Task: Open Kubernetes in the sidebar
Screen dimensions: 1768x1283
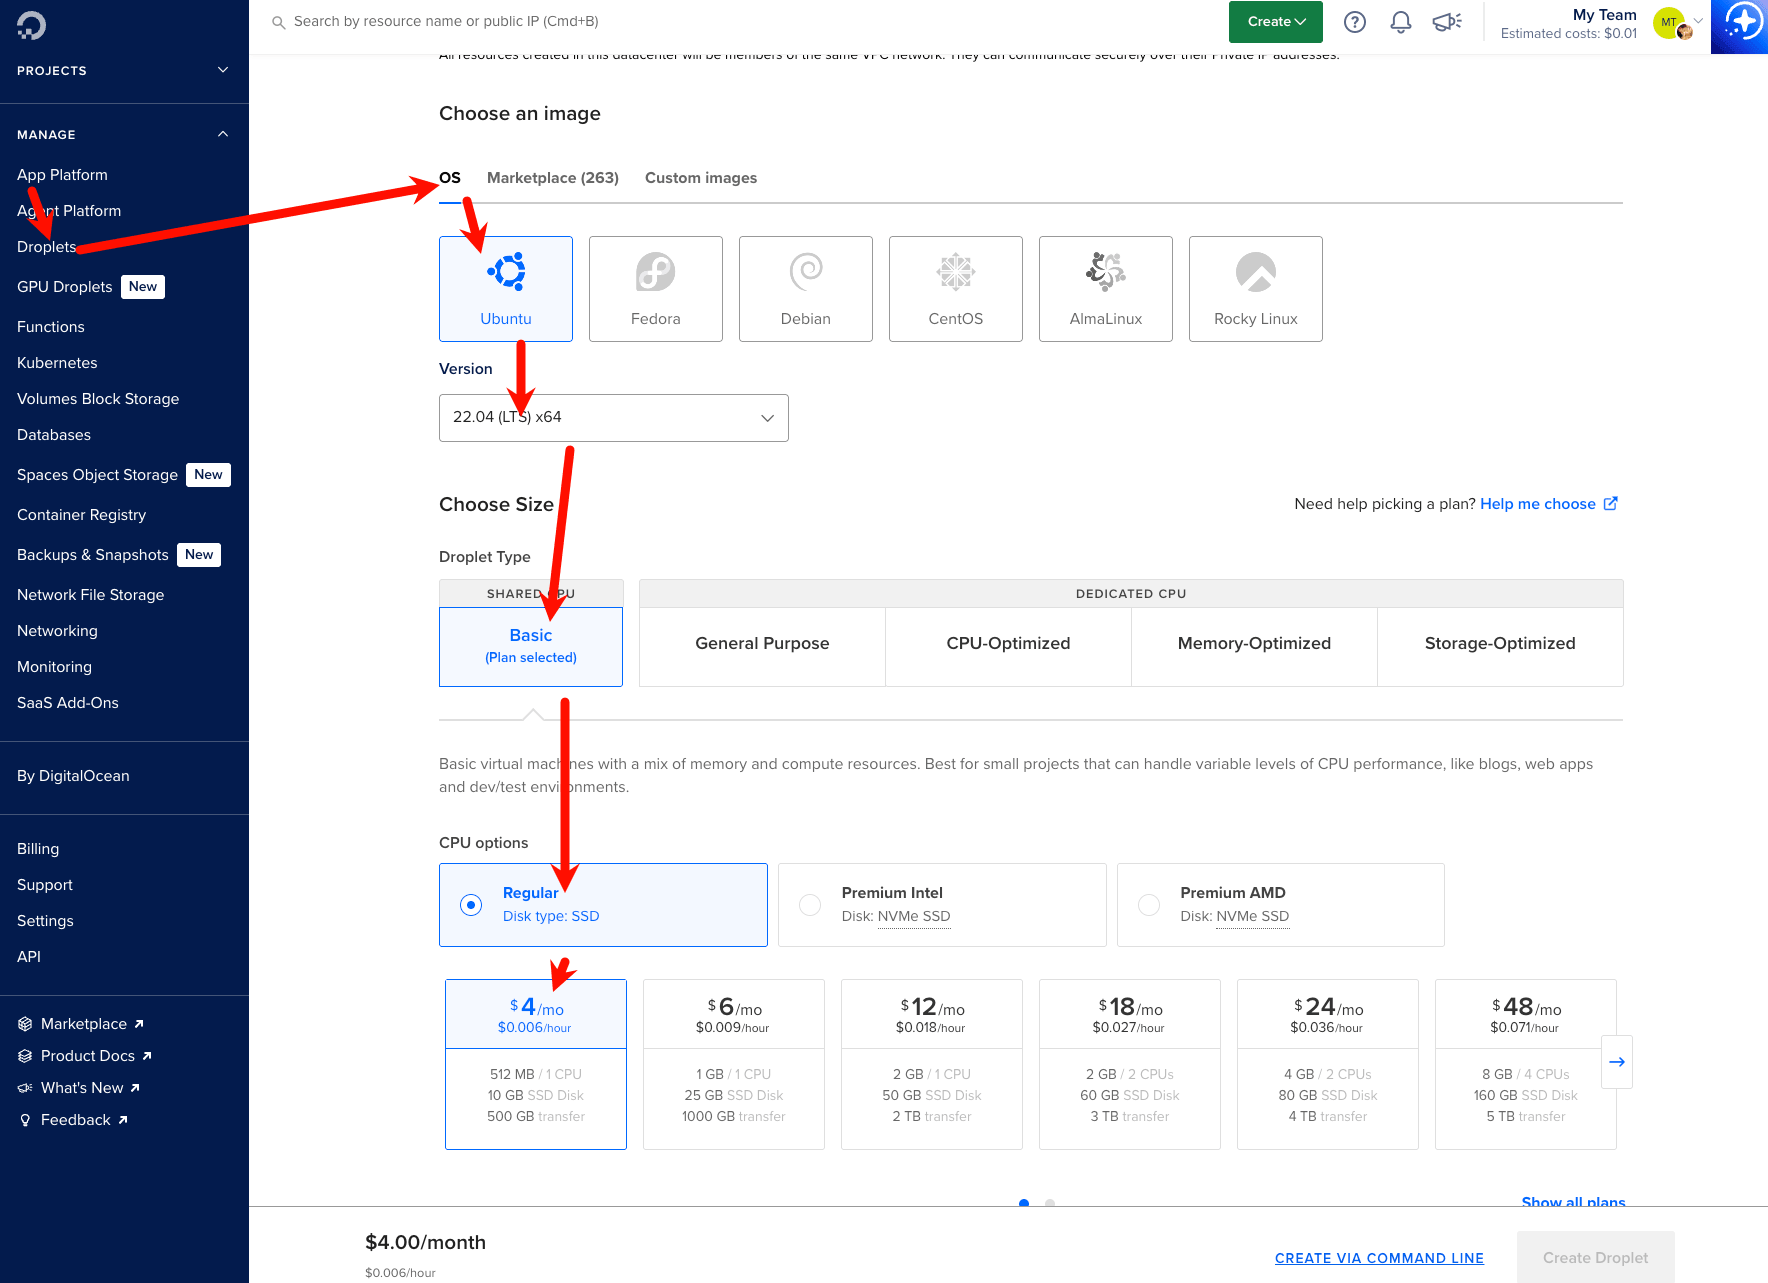Action: (57, 363)
